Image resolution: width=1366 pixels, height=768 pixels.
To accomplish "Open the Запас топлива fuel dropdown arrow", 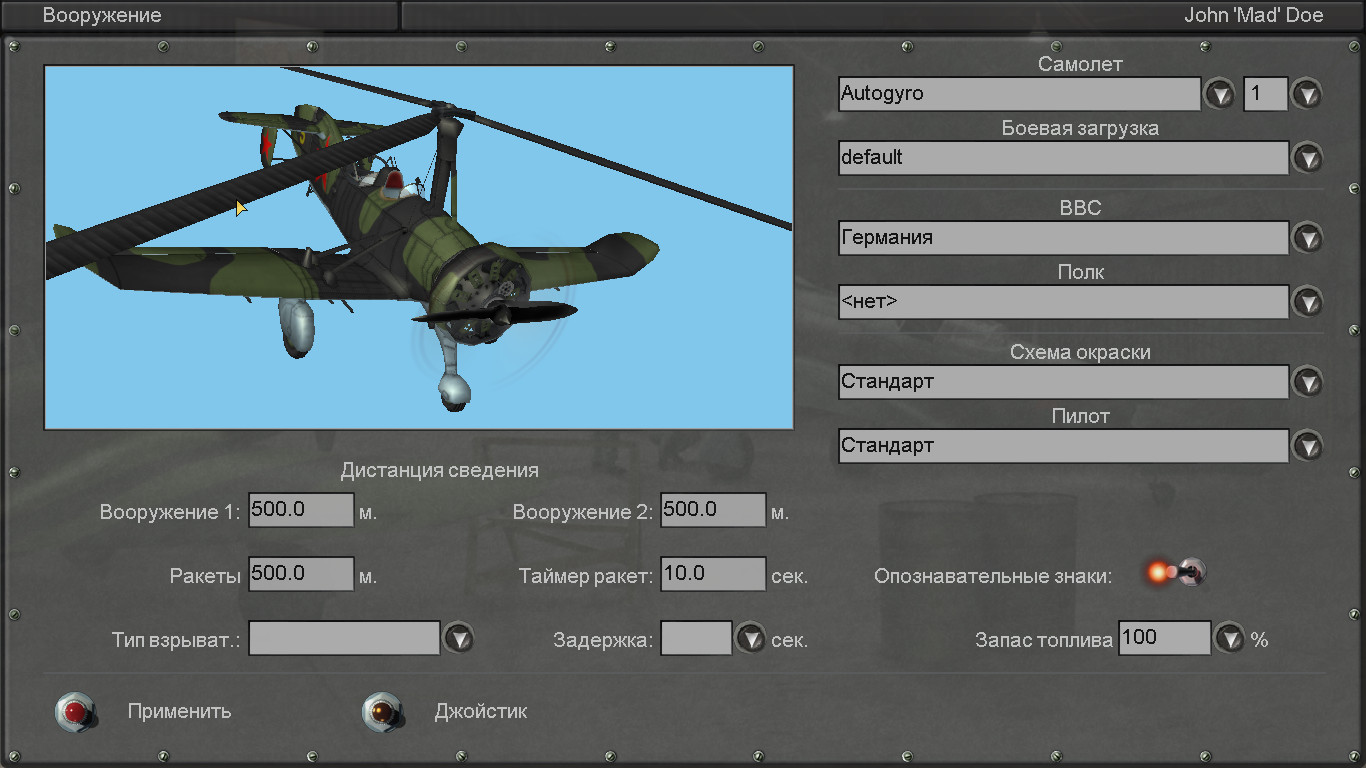I will (x=1229, y=638).
